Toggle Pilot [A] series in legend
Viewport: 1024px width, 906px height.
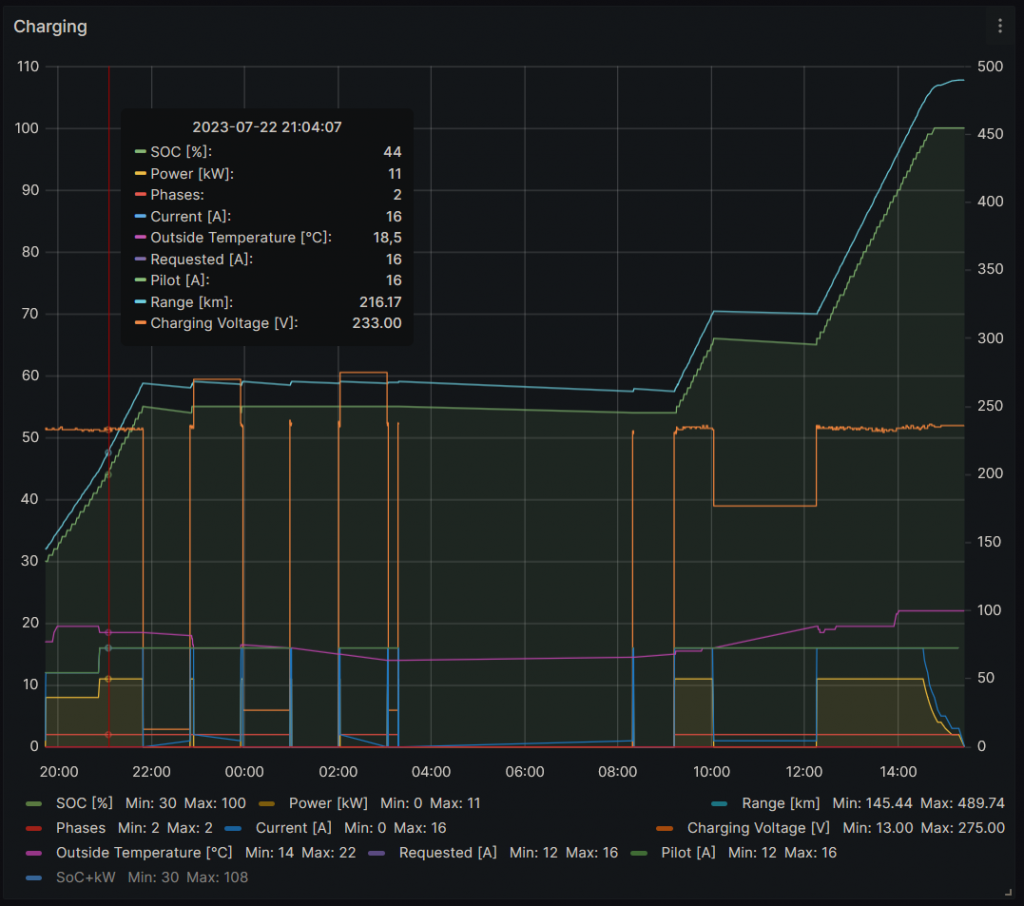(x=688, y=853)
